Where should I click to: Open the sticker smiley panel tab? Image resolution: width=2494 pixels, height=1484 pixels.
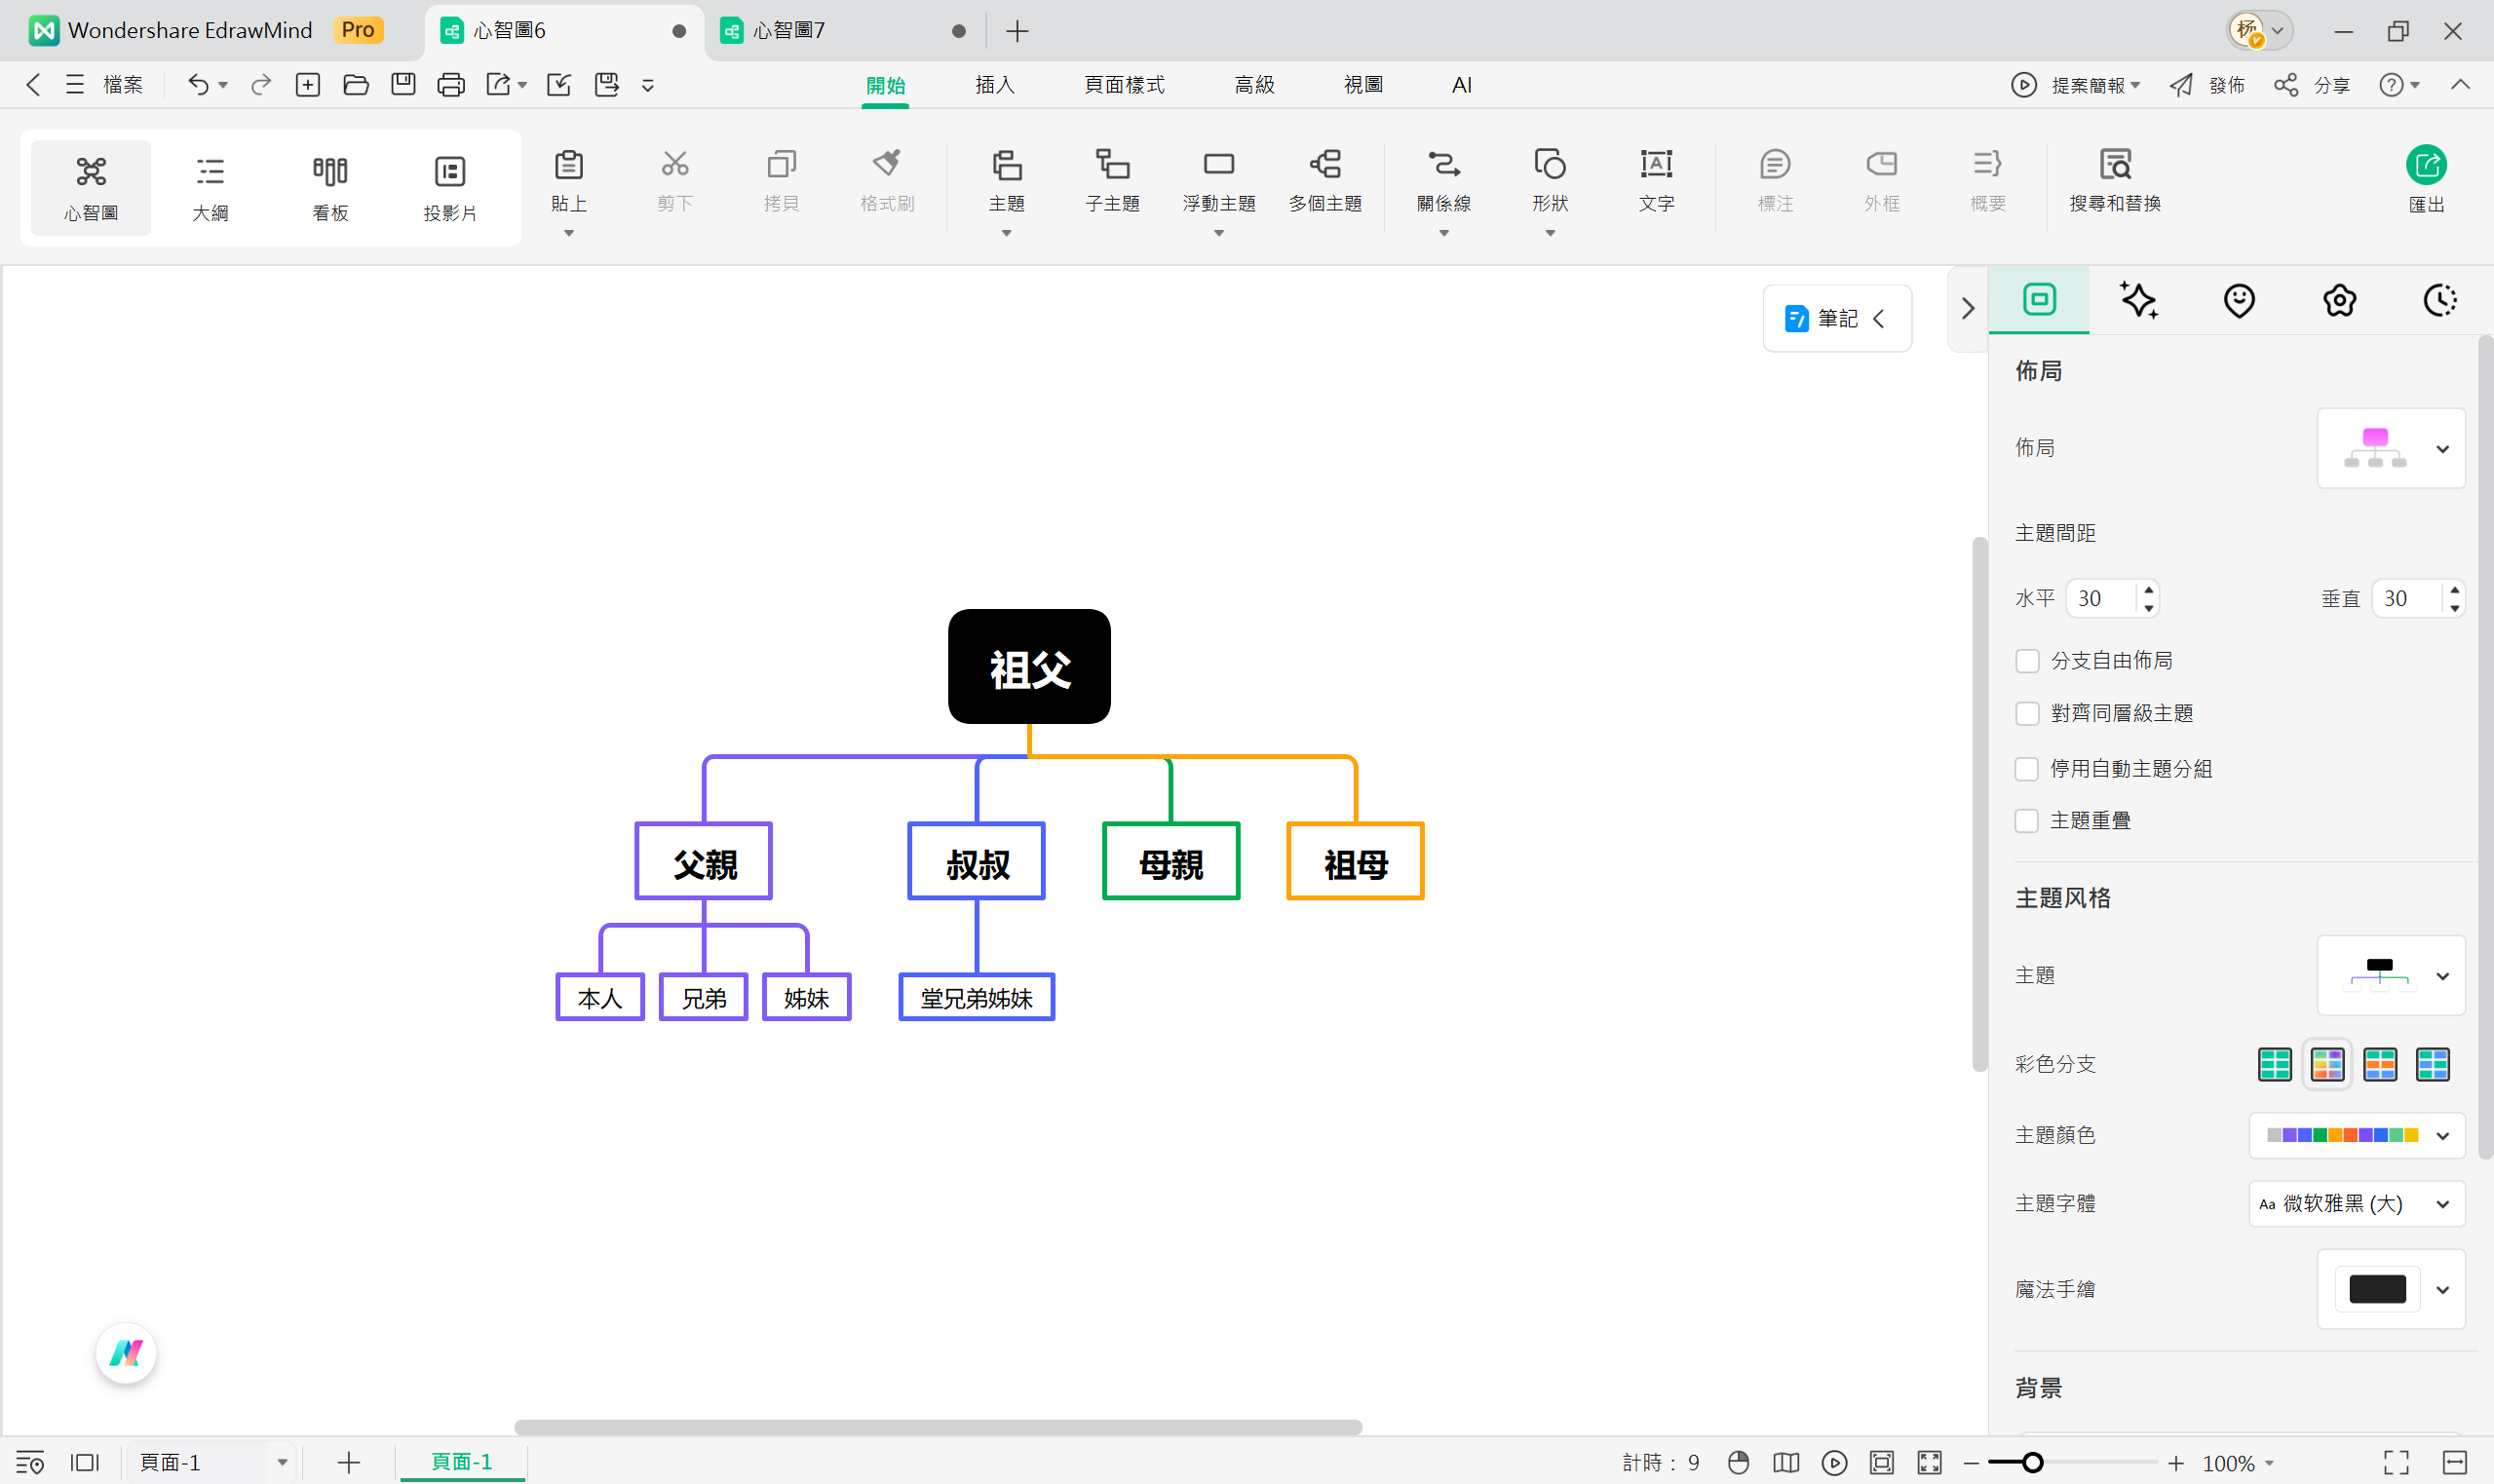[x=2238, y=300]
